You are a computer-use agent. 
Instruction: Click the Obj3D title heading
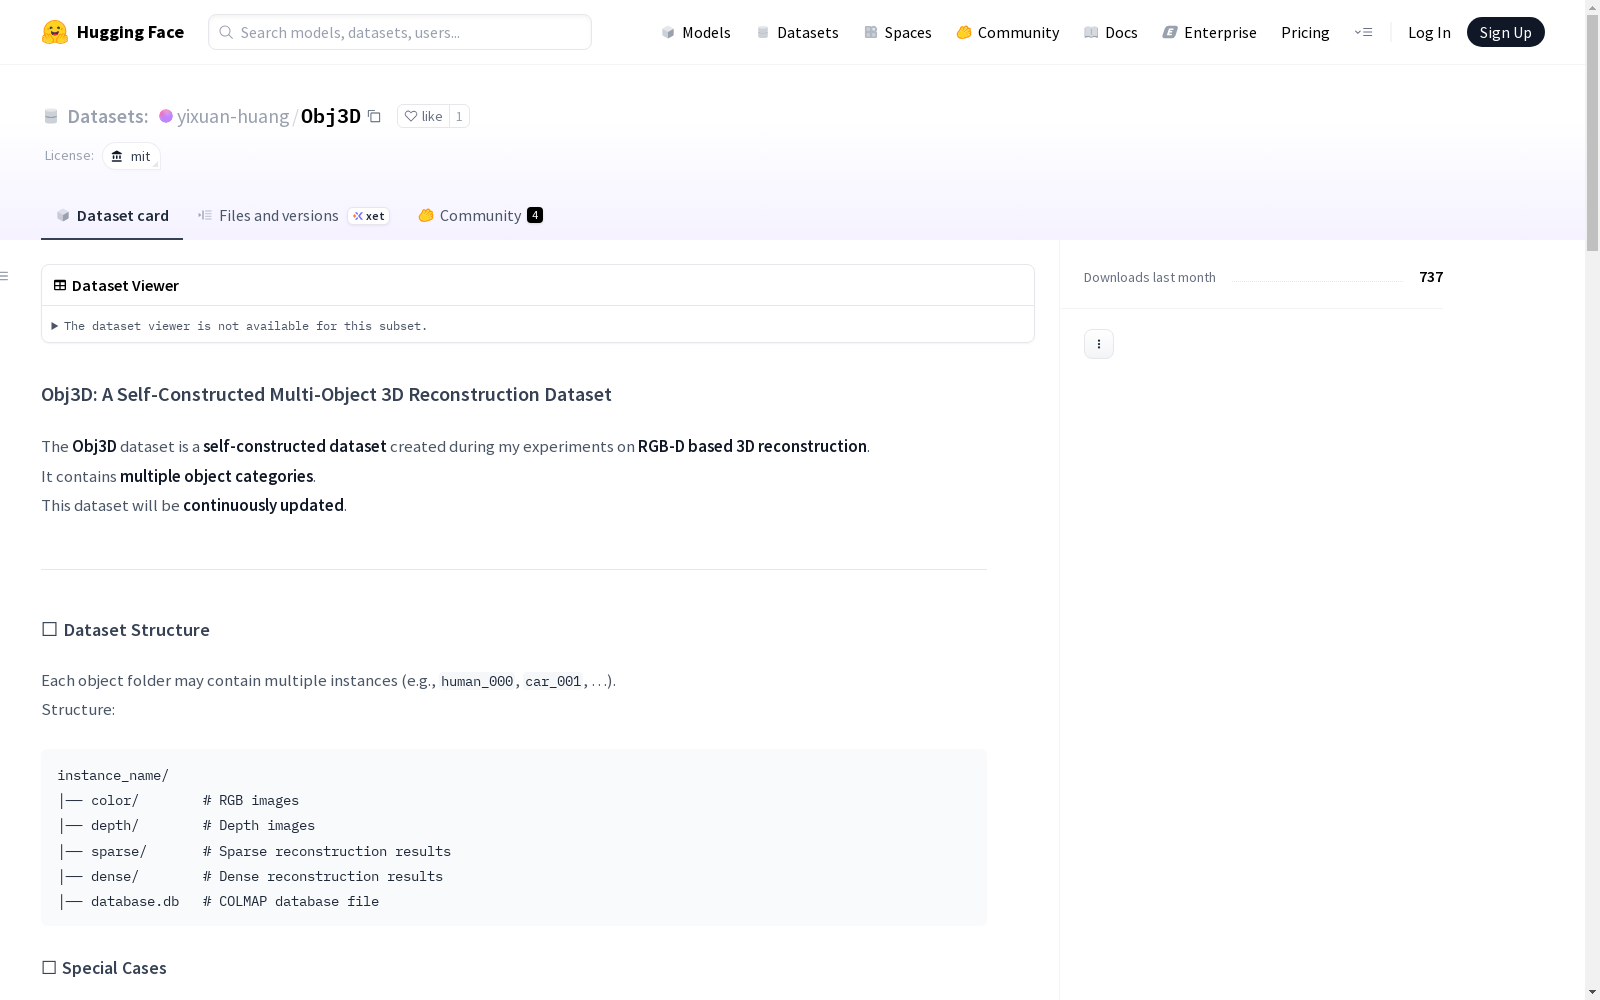(326, 394)
